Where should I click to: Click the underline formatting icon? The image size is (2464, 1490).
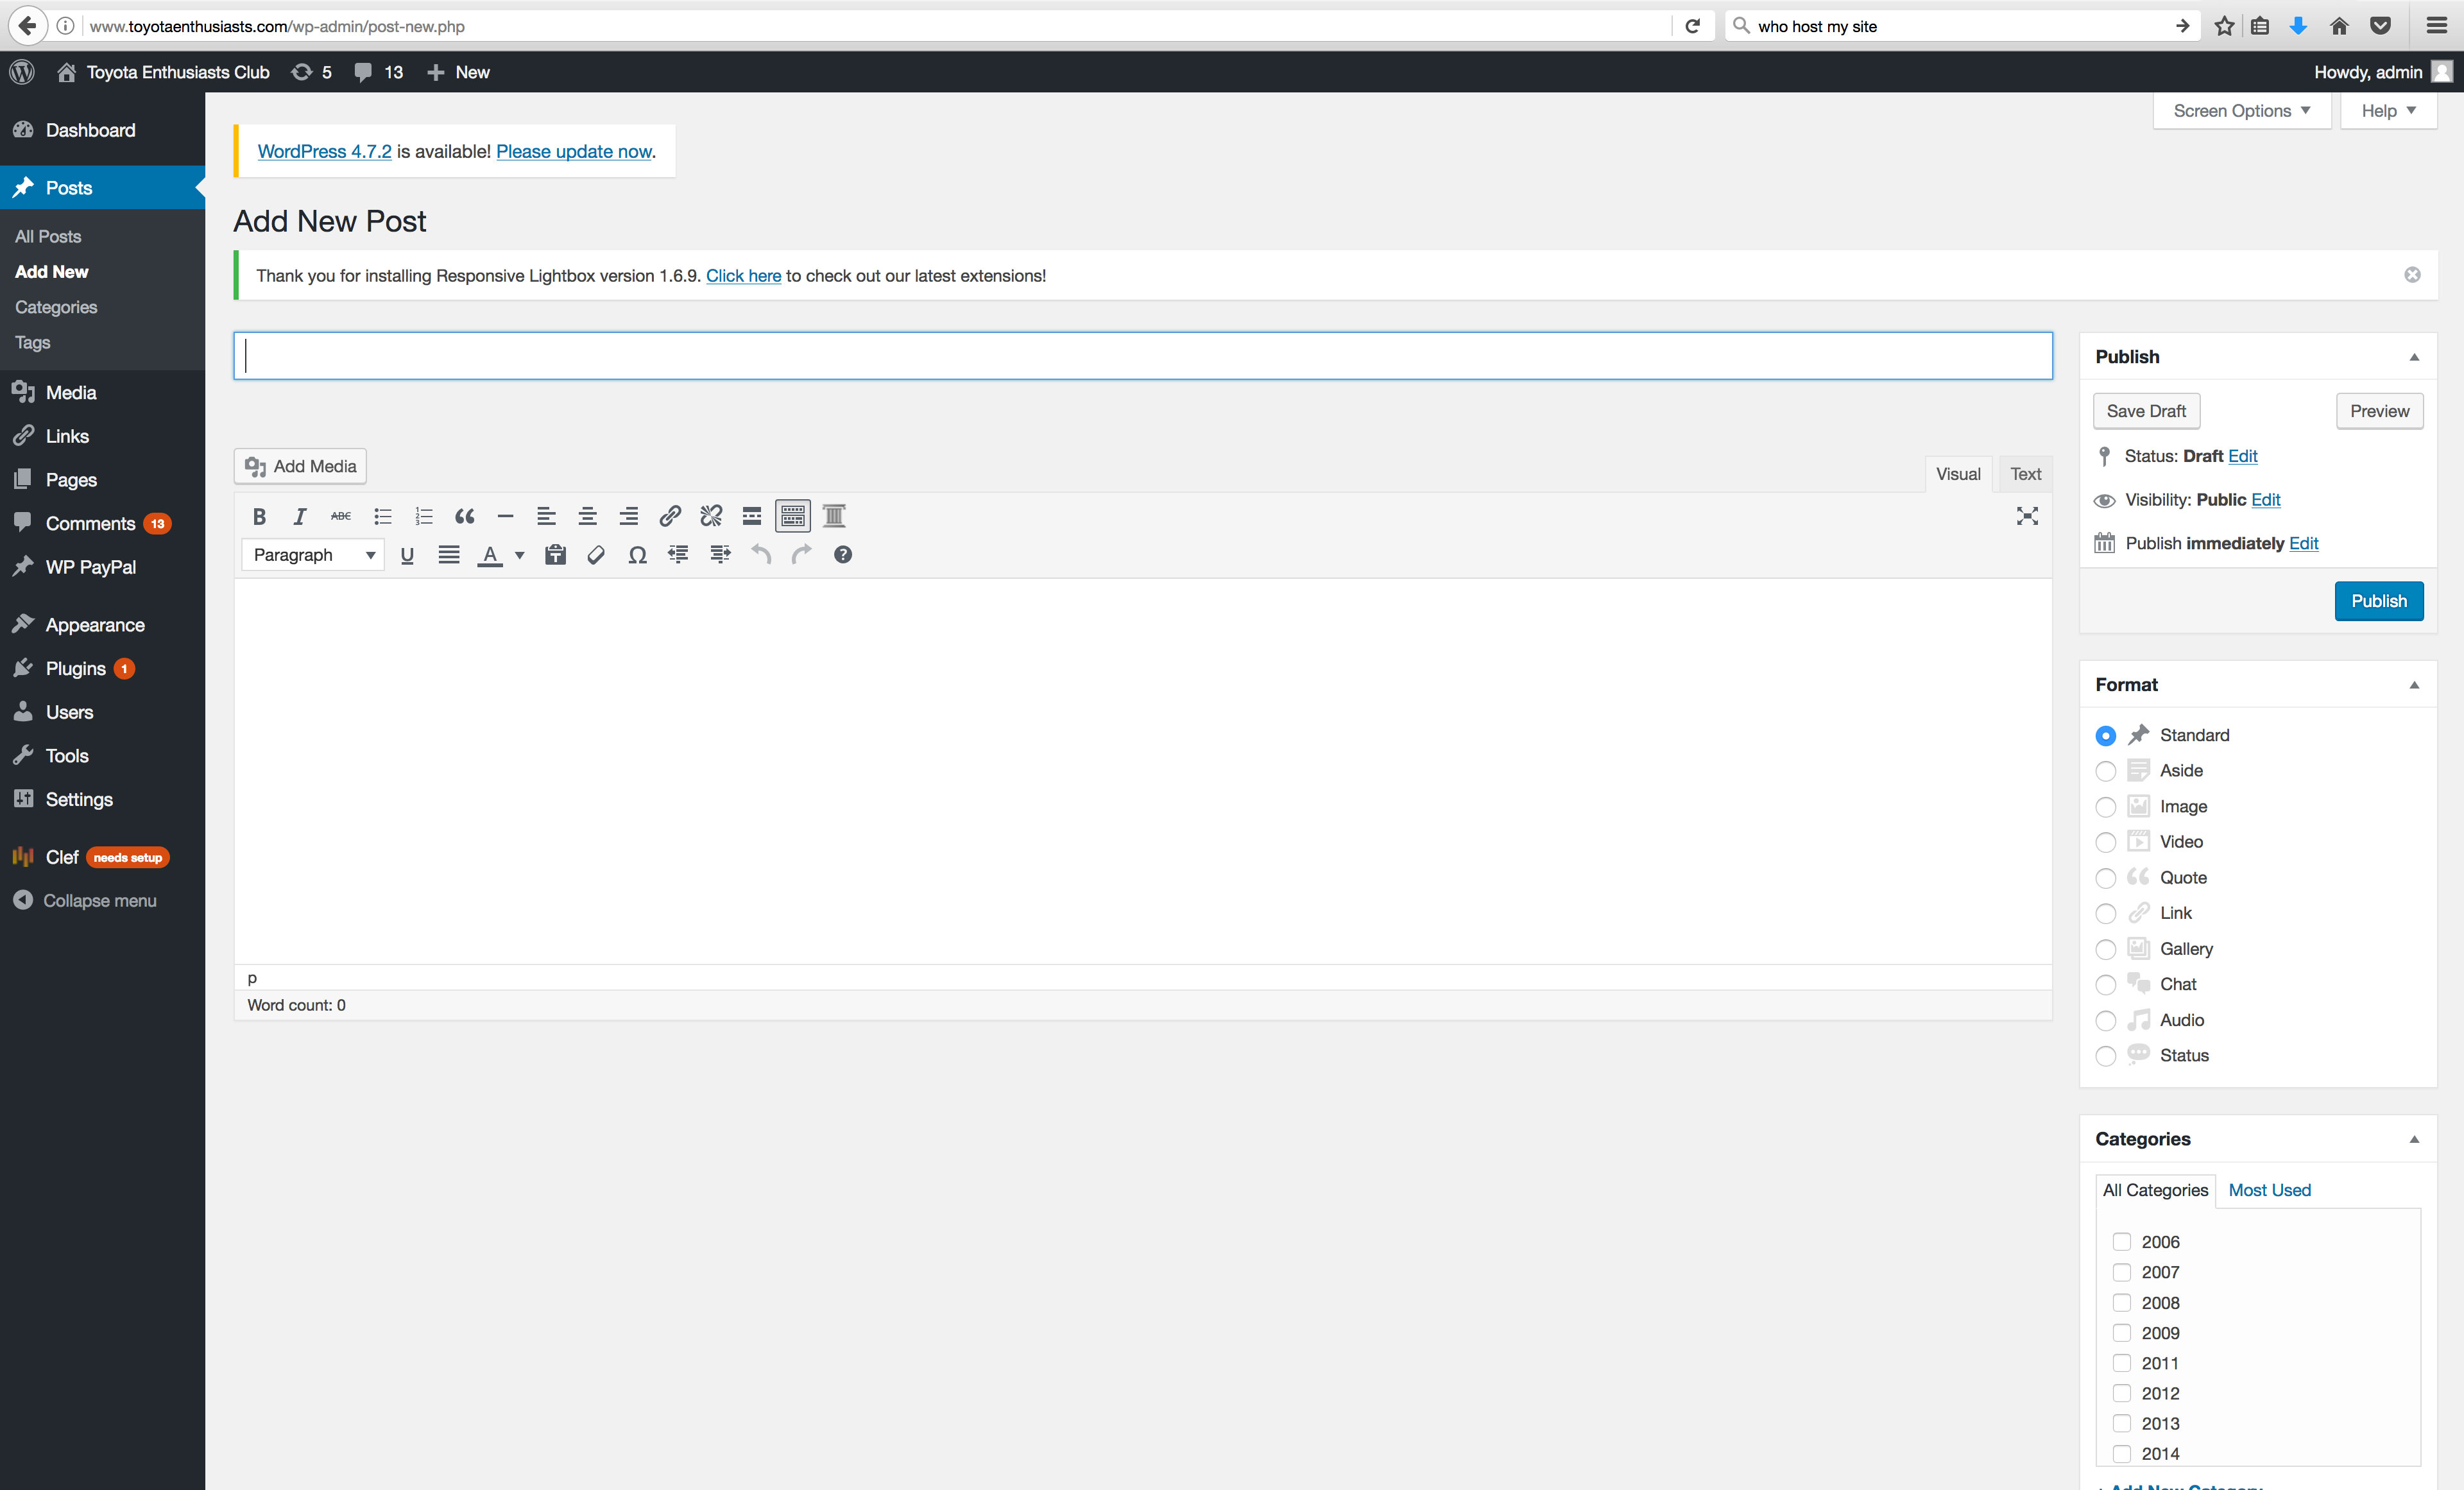click(407, 555)
